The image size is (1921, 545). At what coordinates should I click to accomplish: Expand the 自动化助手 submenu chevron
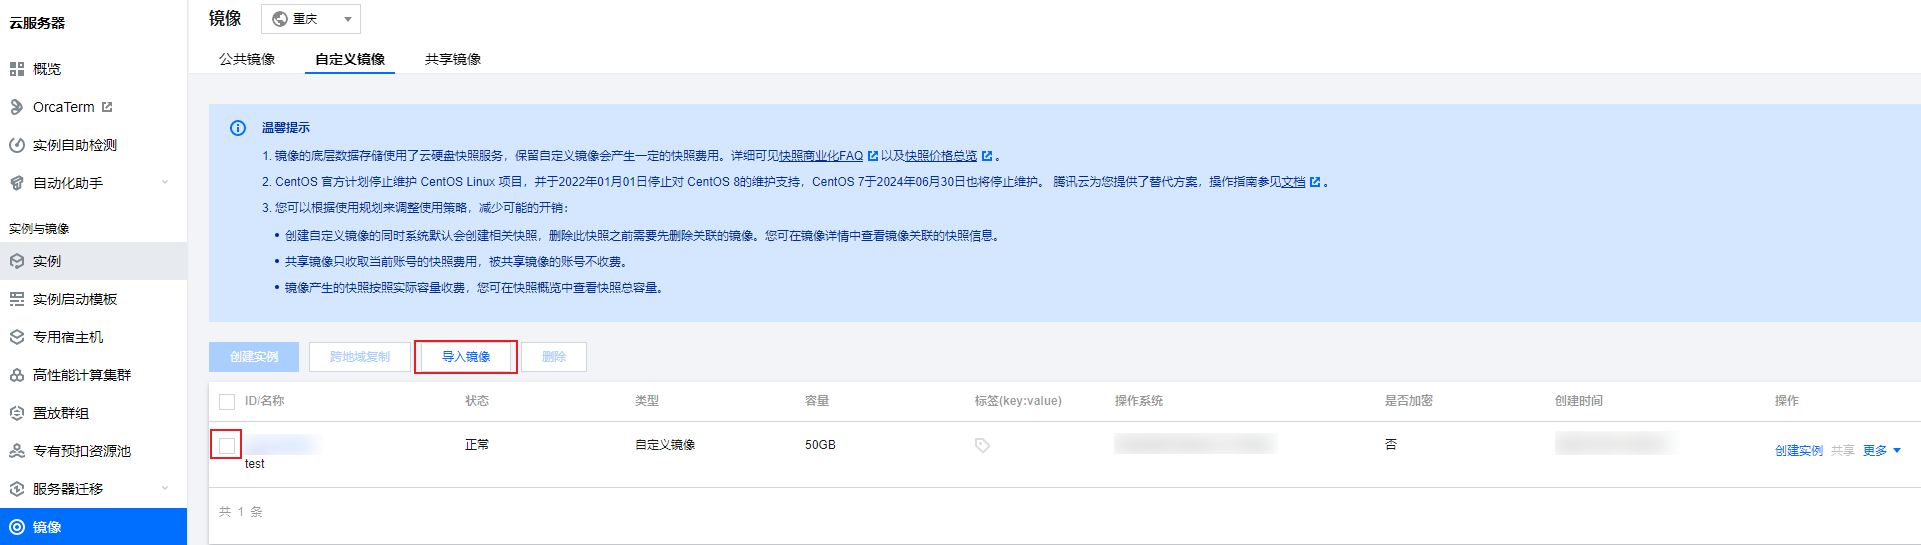165,183
